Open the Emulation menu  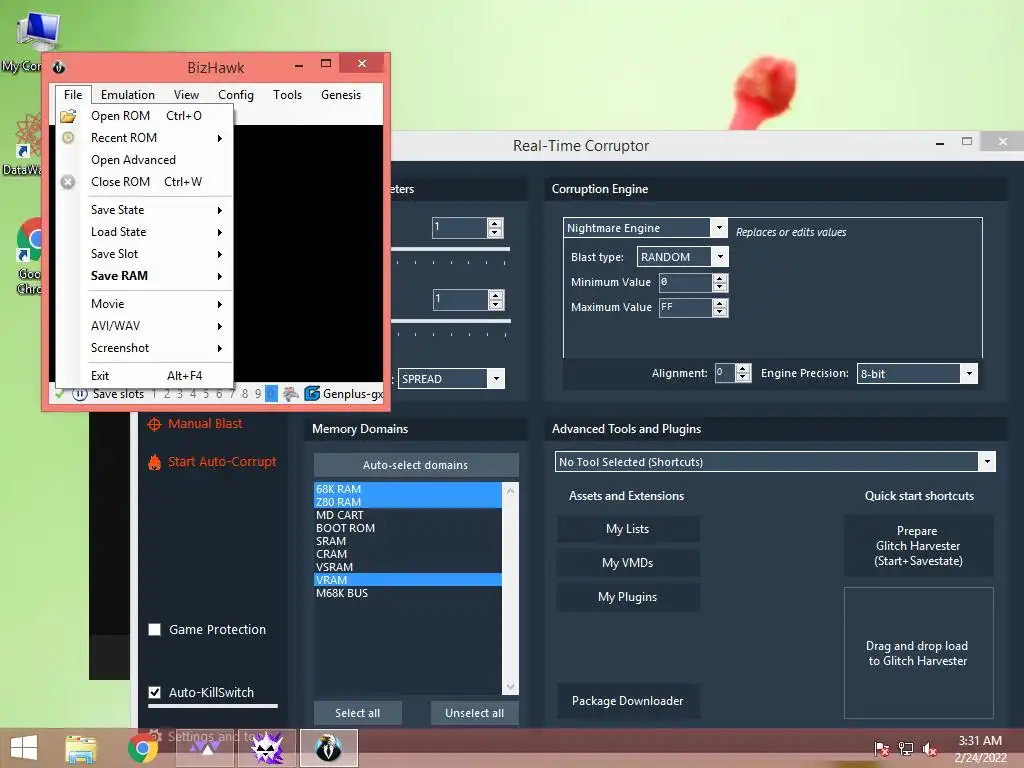128,95
